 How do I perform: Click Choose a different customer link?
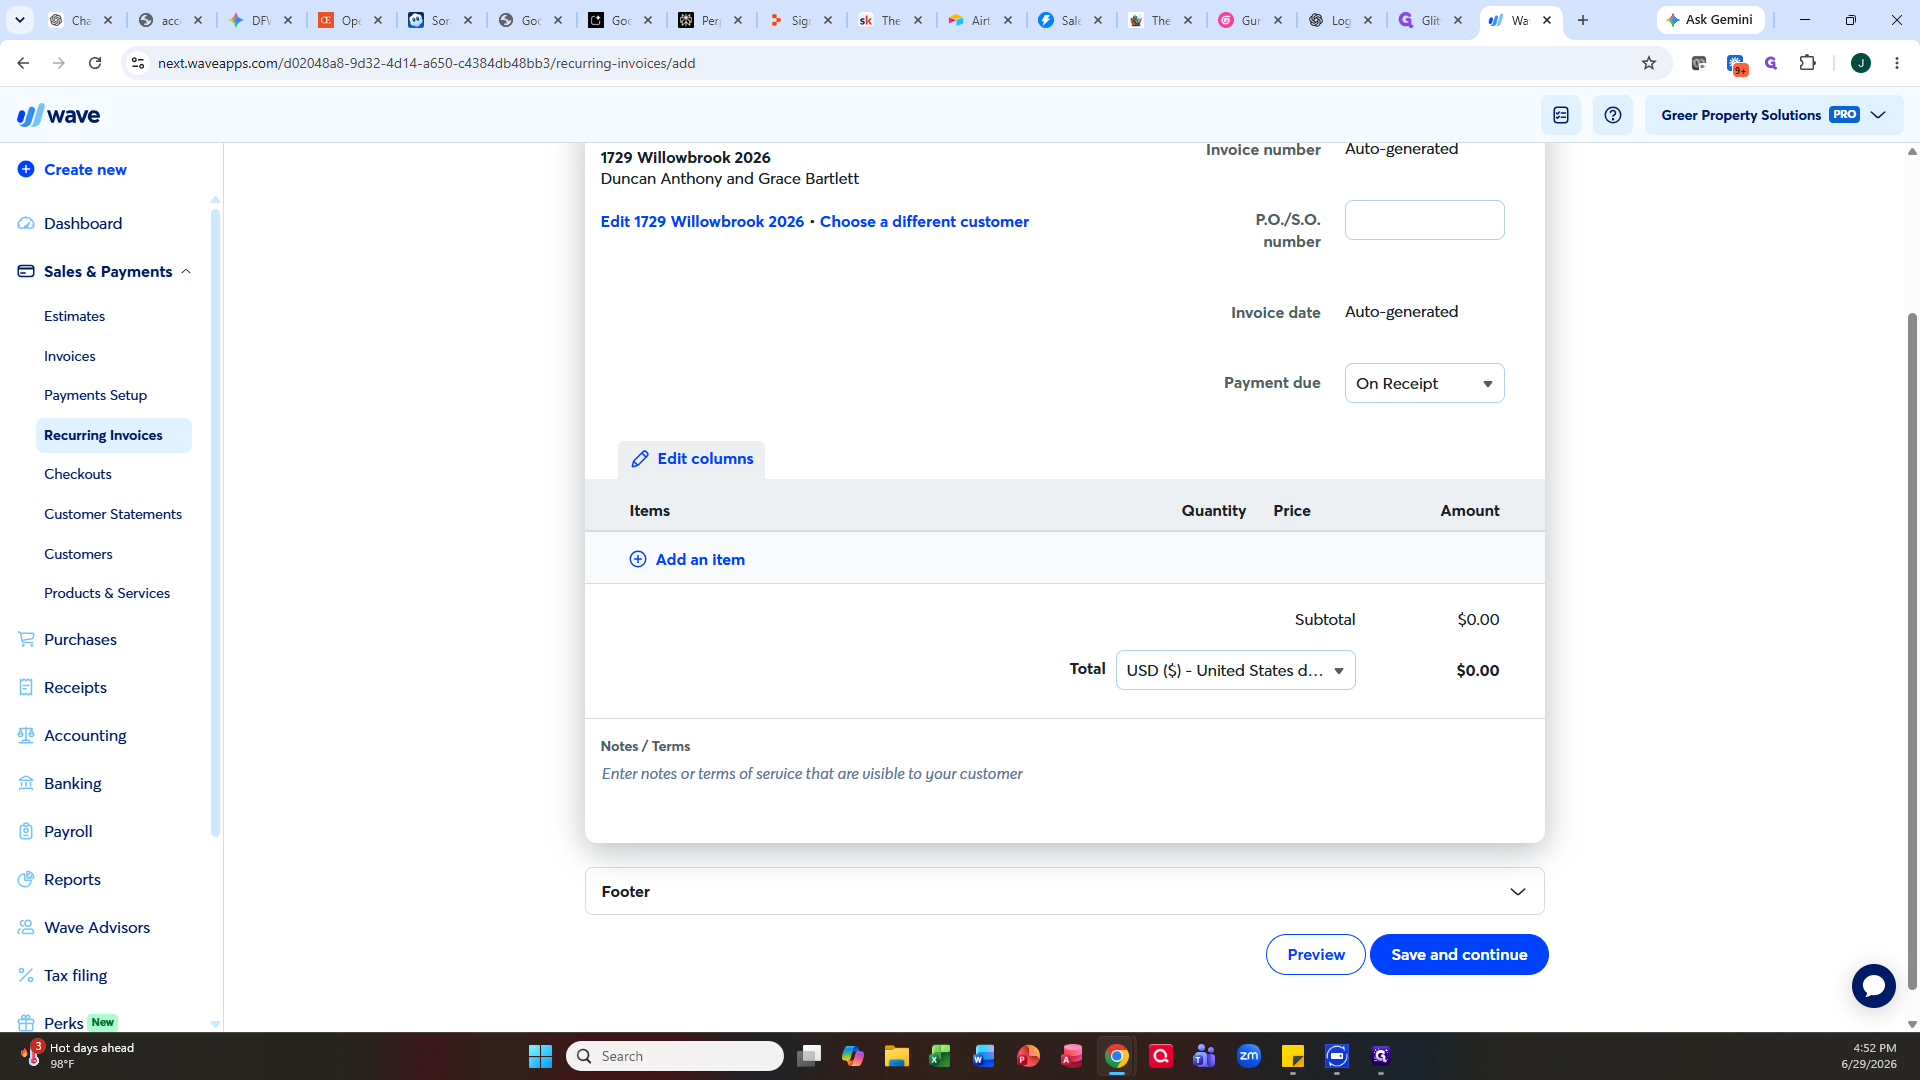[x=924, y=222]
